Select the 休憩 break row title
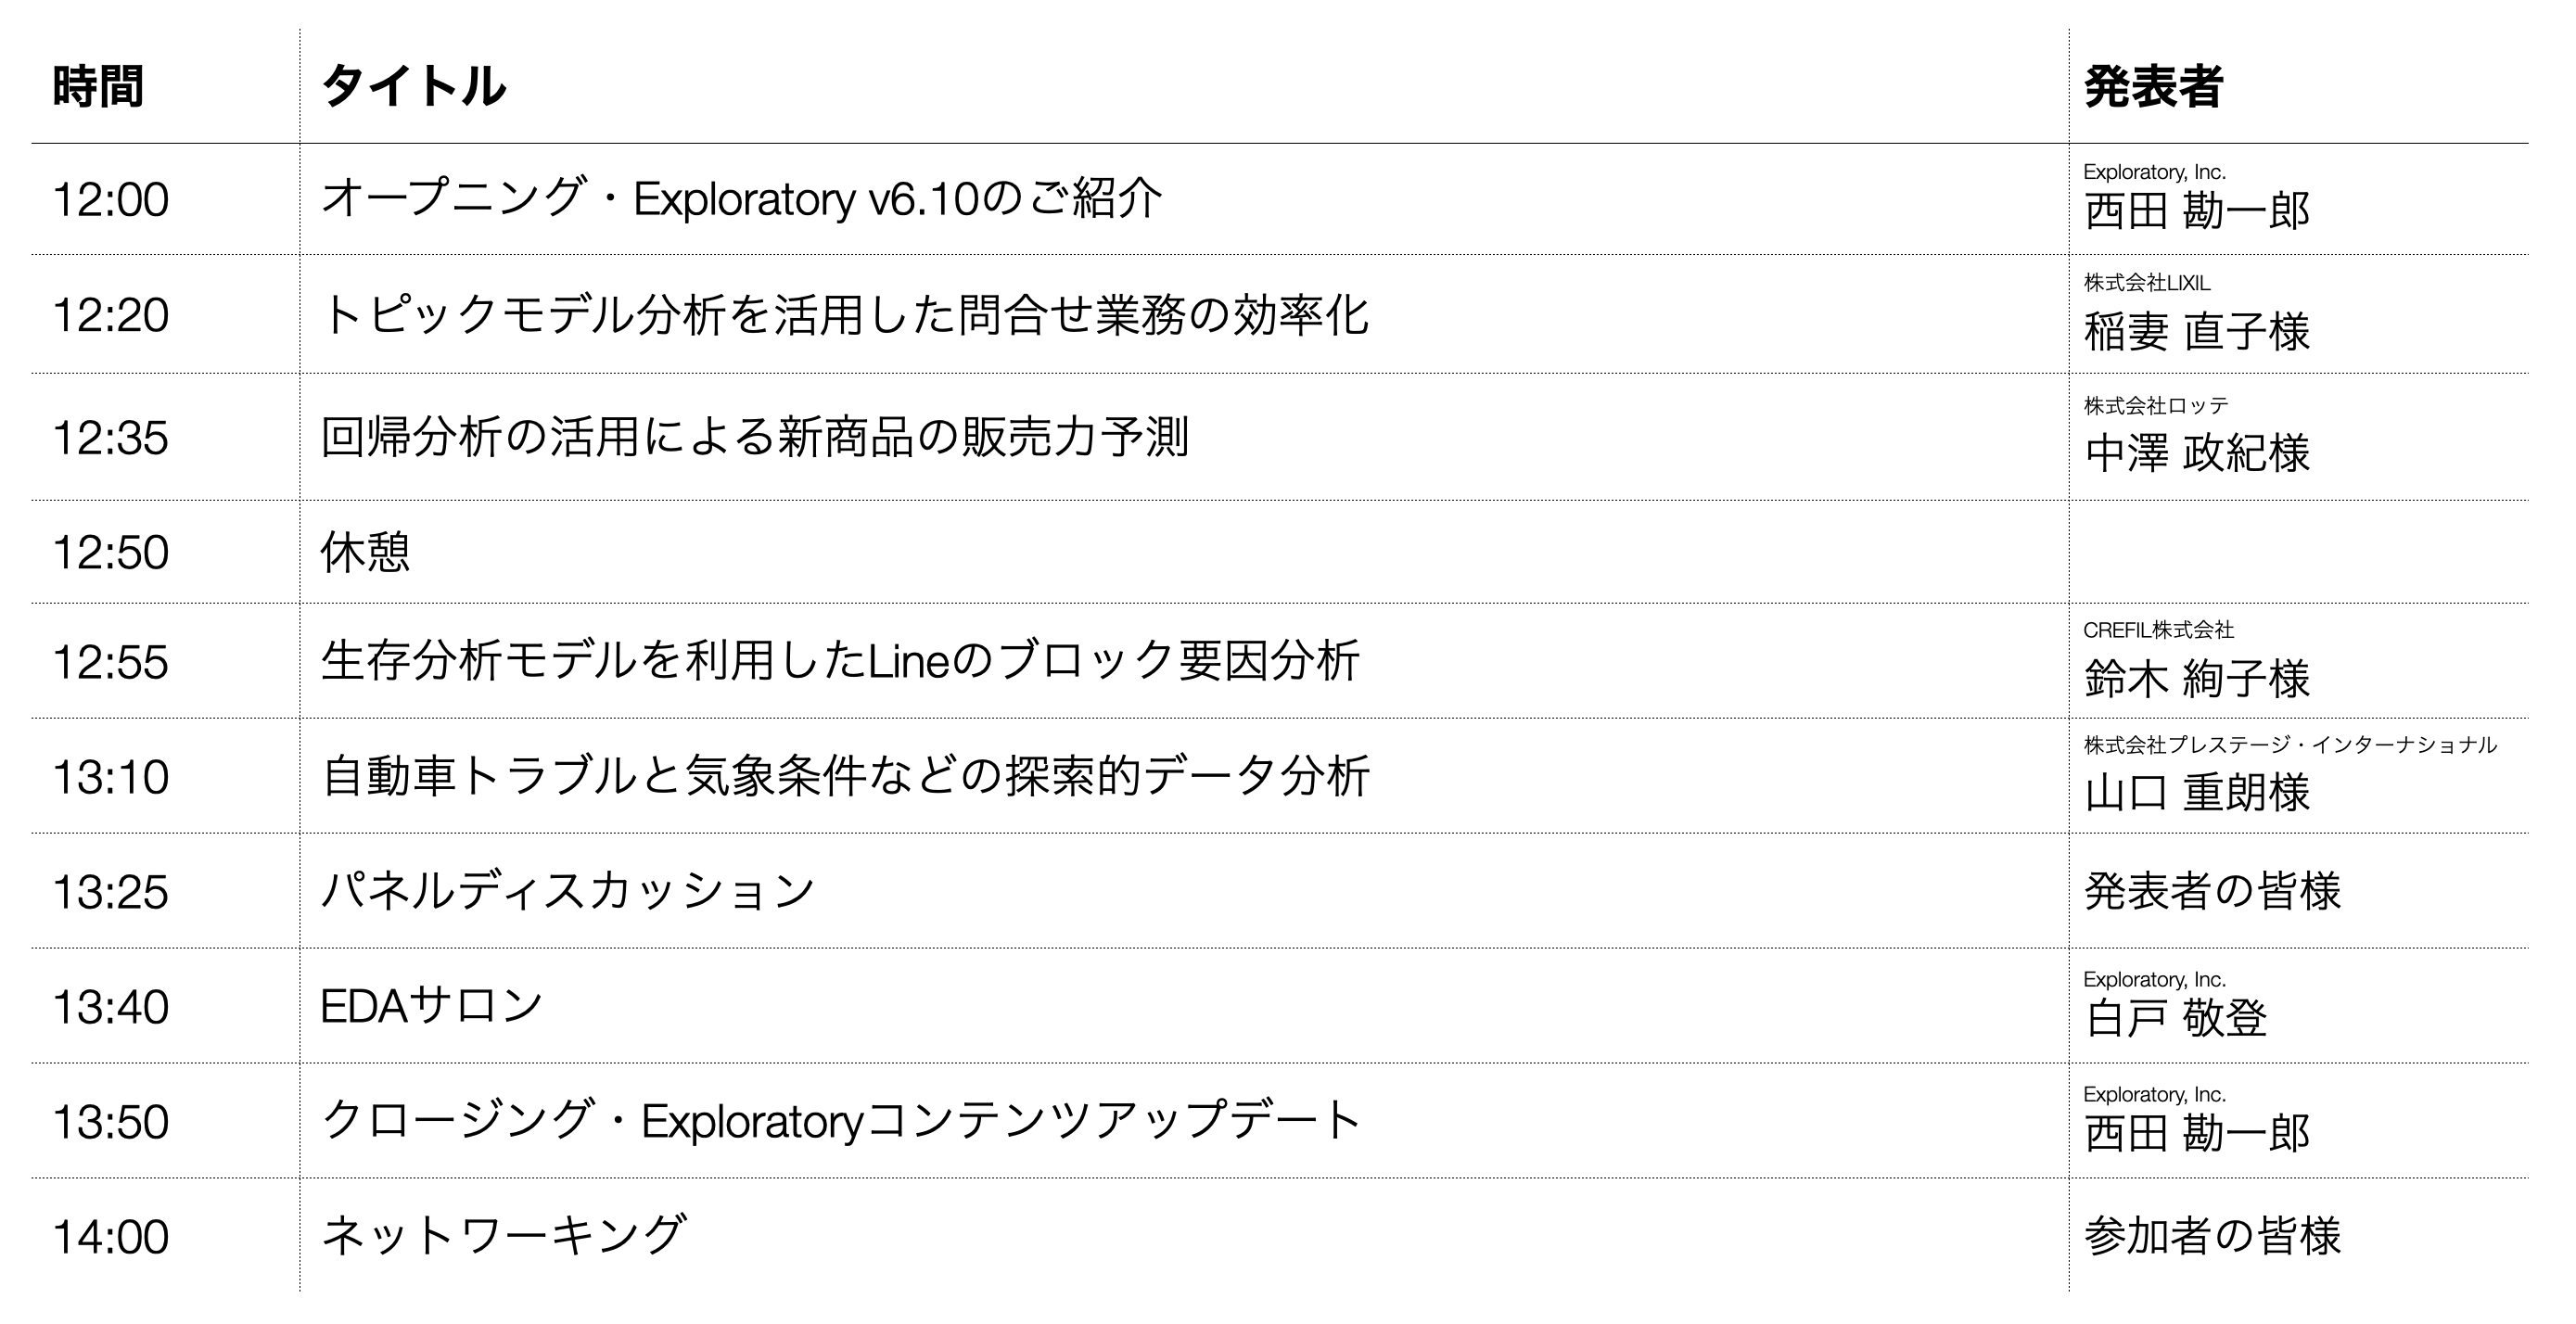The height and width of the screenshot is (1324, 2576). (x=365, y=552)
